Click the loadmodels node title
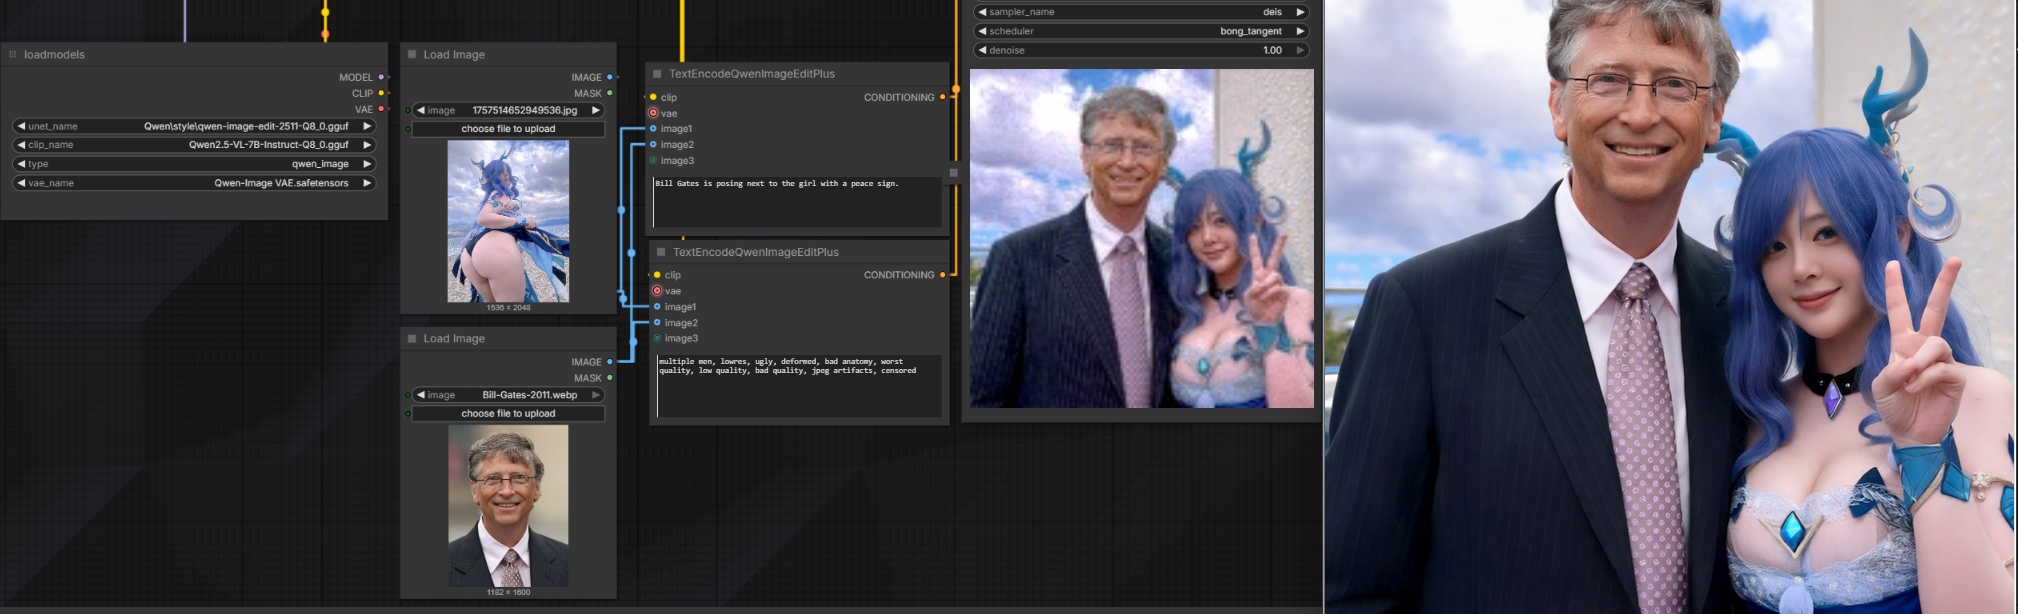Image resolution: width=2018 pixels, height=614 pixels. click(x=54, y=54)
